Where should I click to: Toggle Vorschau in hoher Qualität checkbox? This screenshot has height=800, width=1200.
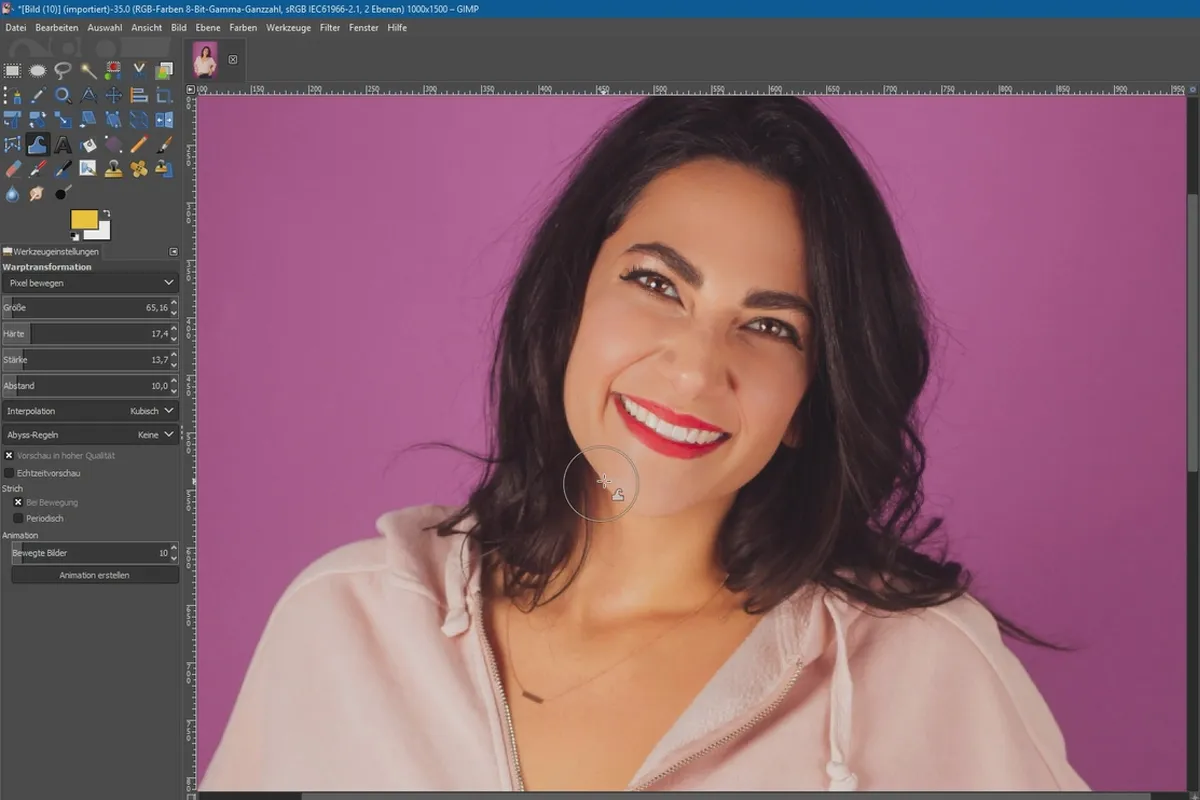pos(9,455)
